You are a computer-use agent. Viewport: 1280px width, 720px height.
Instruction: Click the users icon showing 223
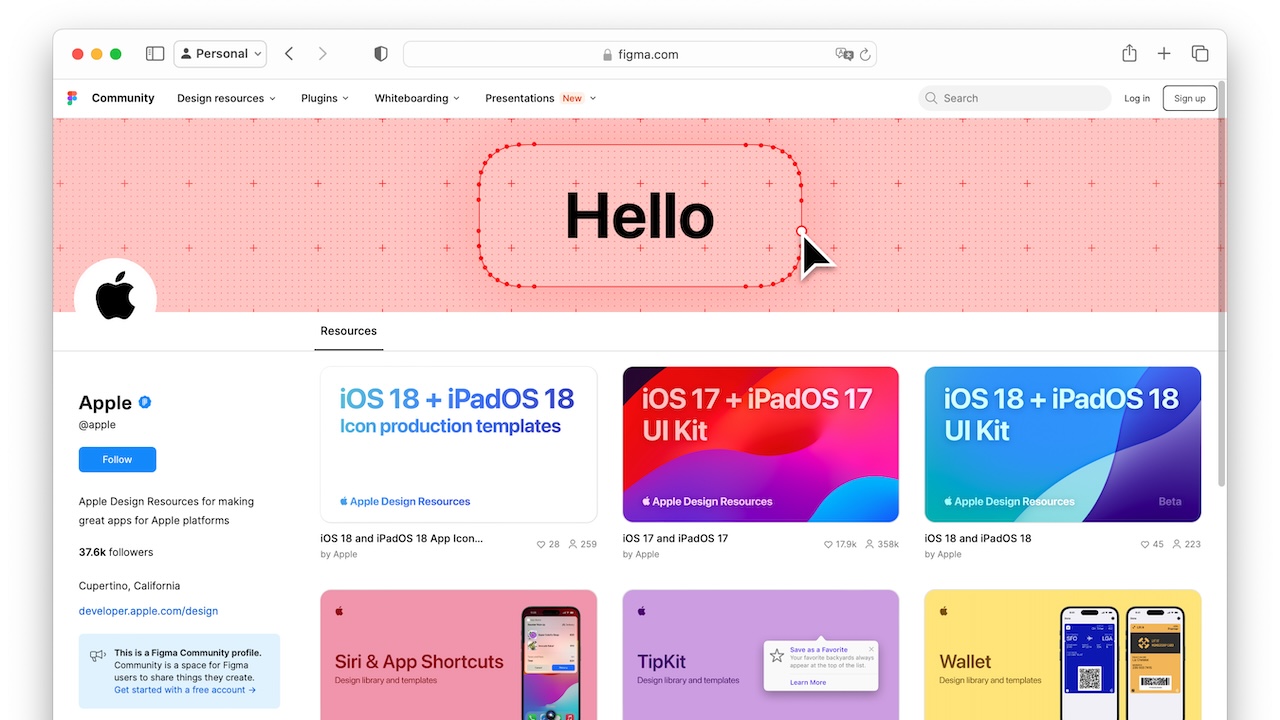1176,545
